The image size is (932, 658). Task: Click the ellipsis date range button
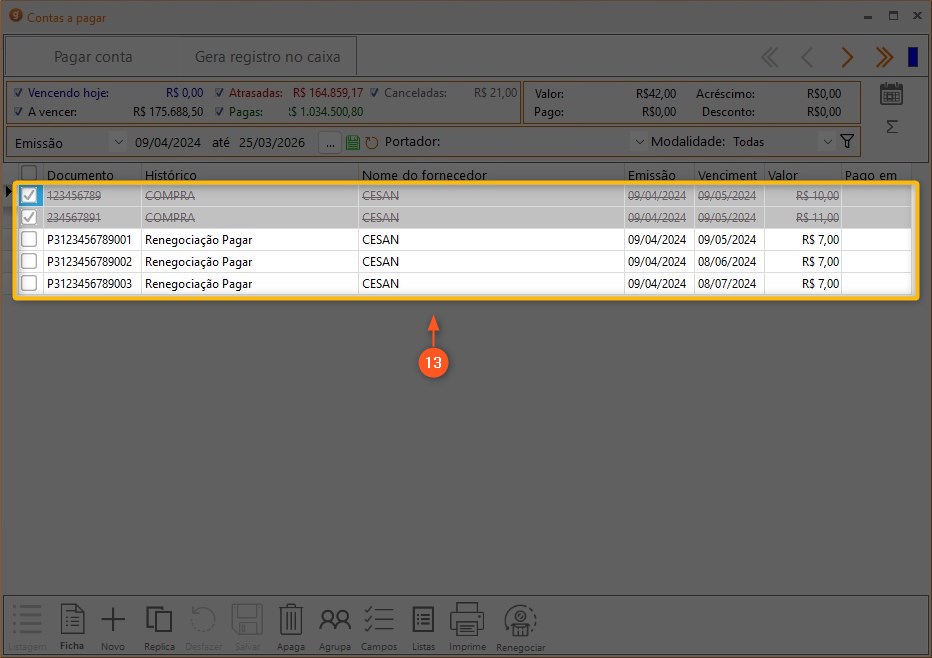point(330,142)
